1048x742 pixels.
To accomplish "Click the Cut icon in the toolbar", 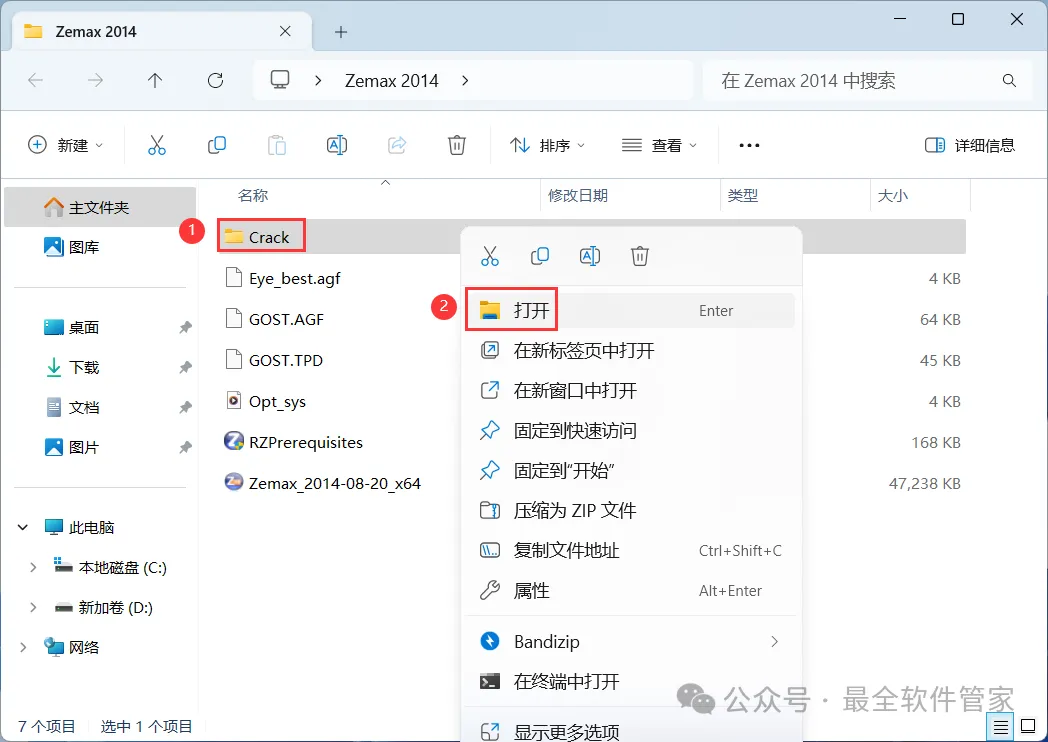I will pos(156,145).
